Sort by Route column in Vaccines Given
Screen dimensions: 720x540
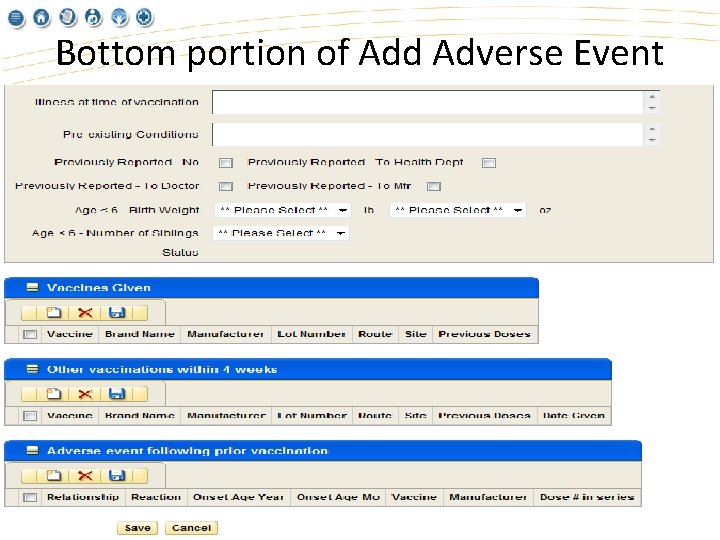point(375,334)
